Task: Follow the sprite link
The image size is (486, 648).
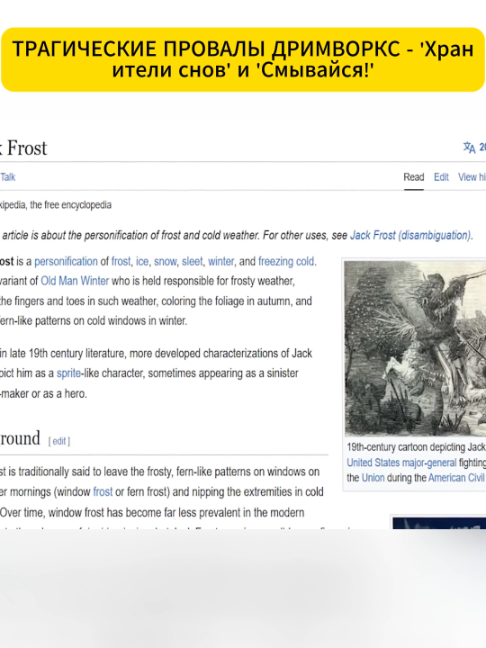Action: (69, 373)
